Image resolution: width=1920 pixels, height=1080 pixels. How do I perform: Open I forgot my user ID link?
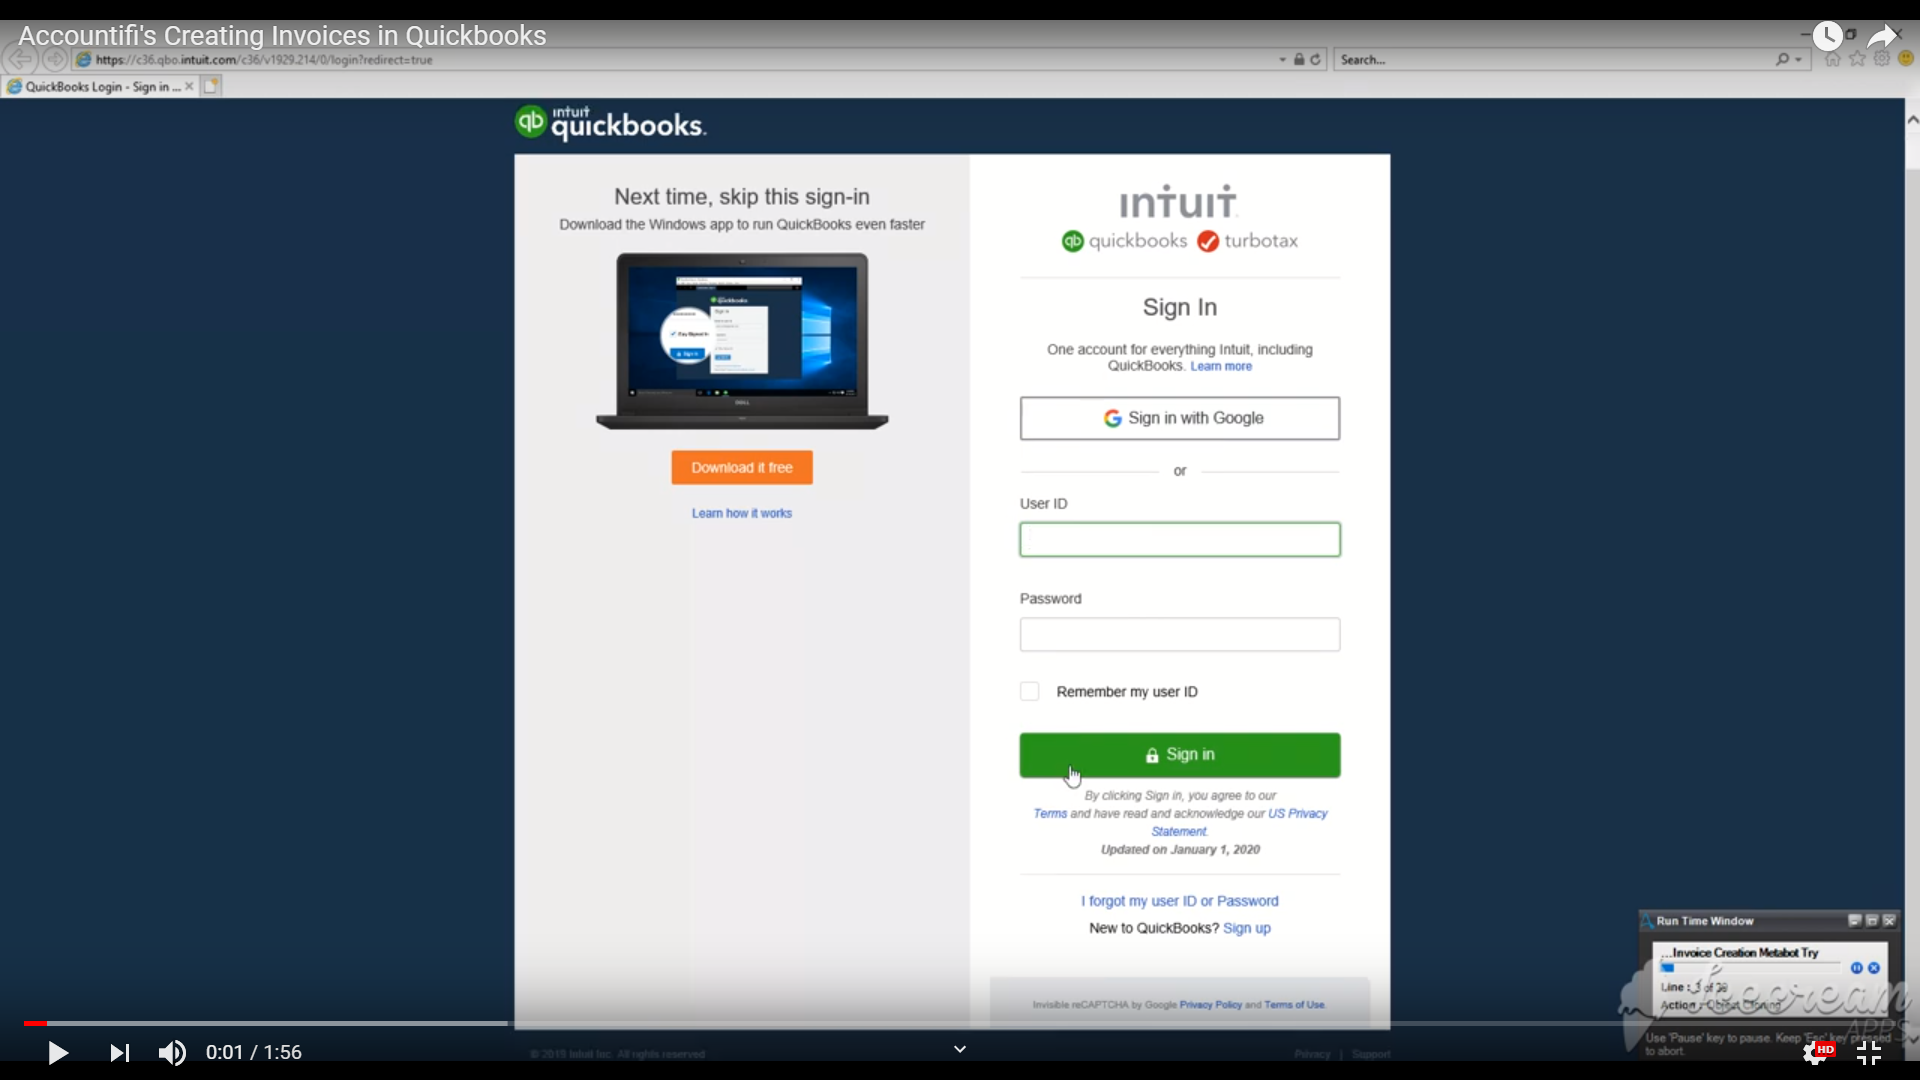(x=1179, y=901)
